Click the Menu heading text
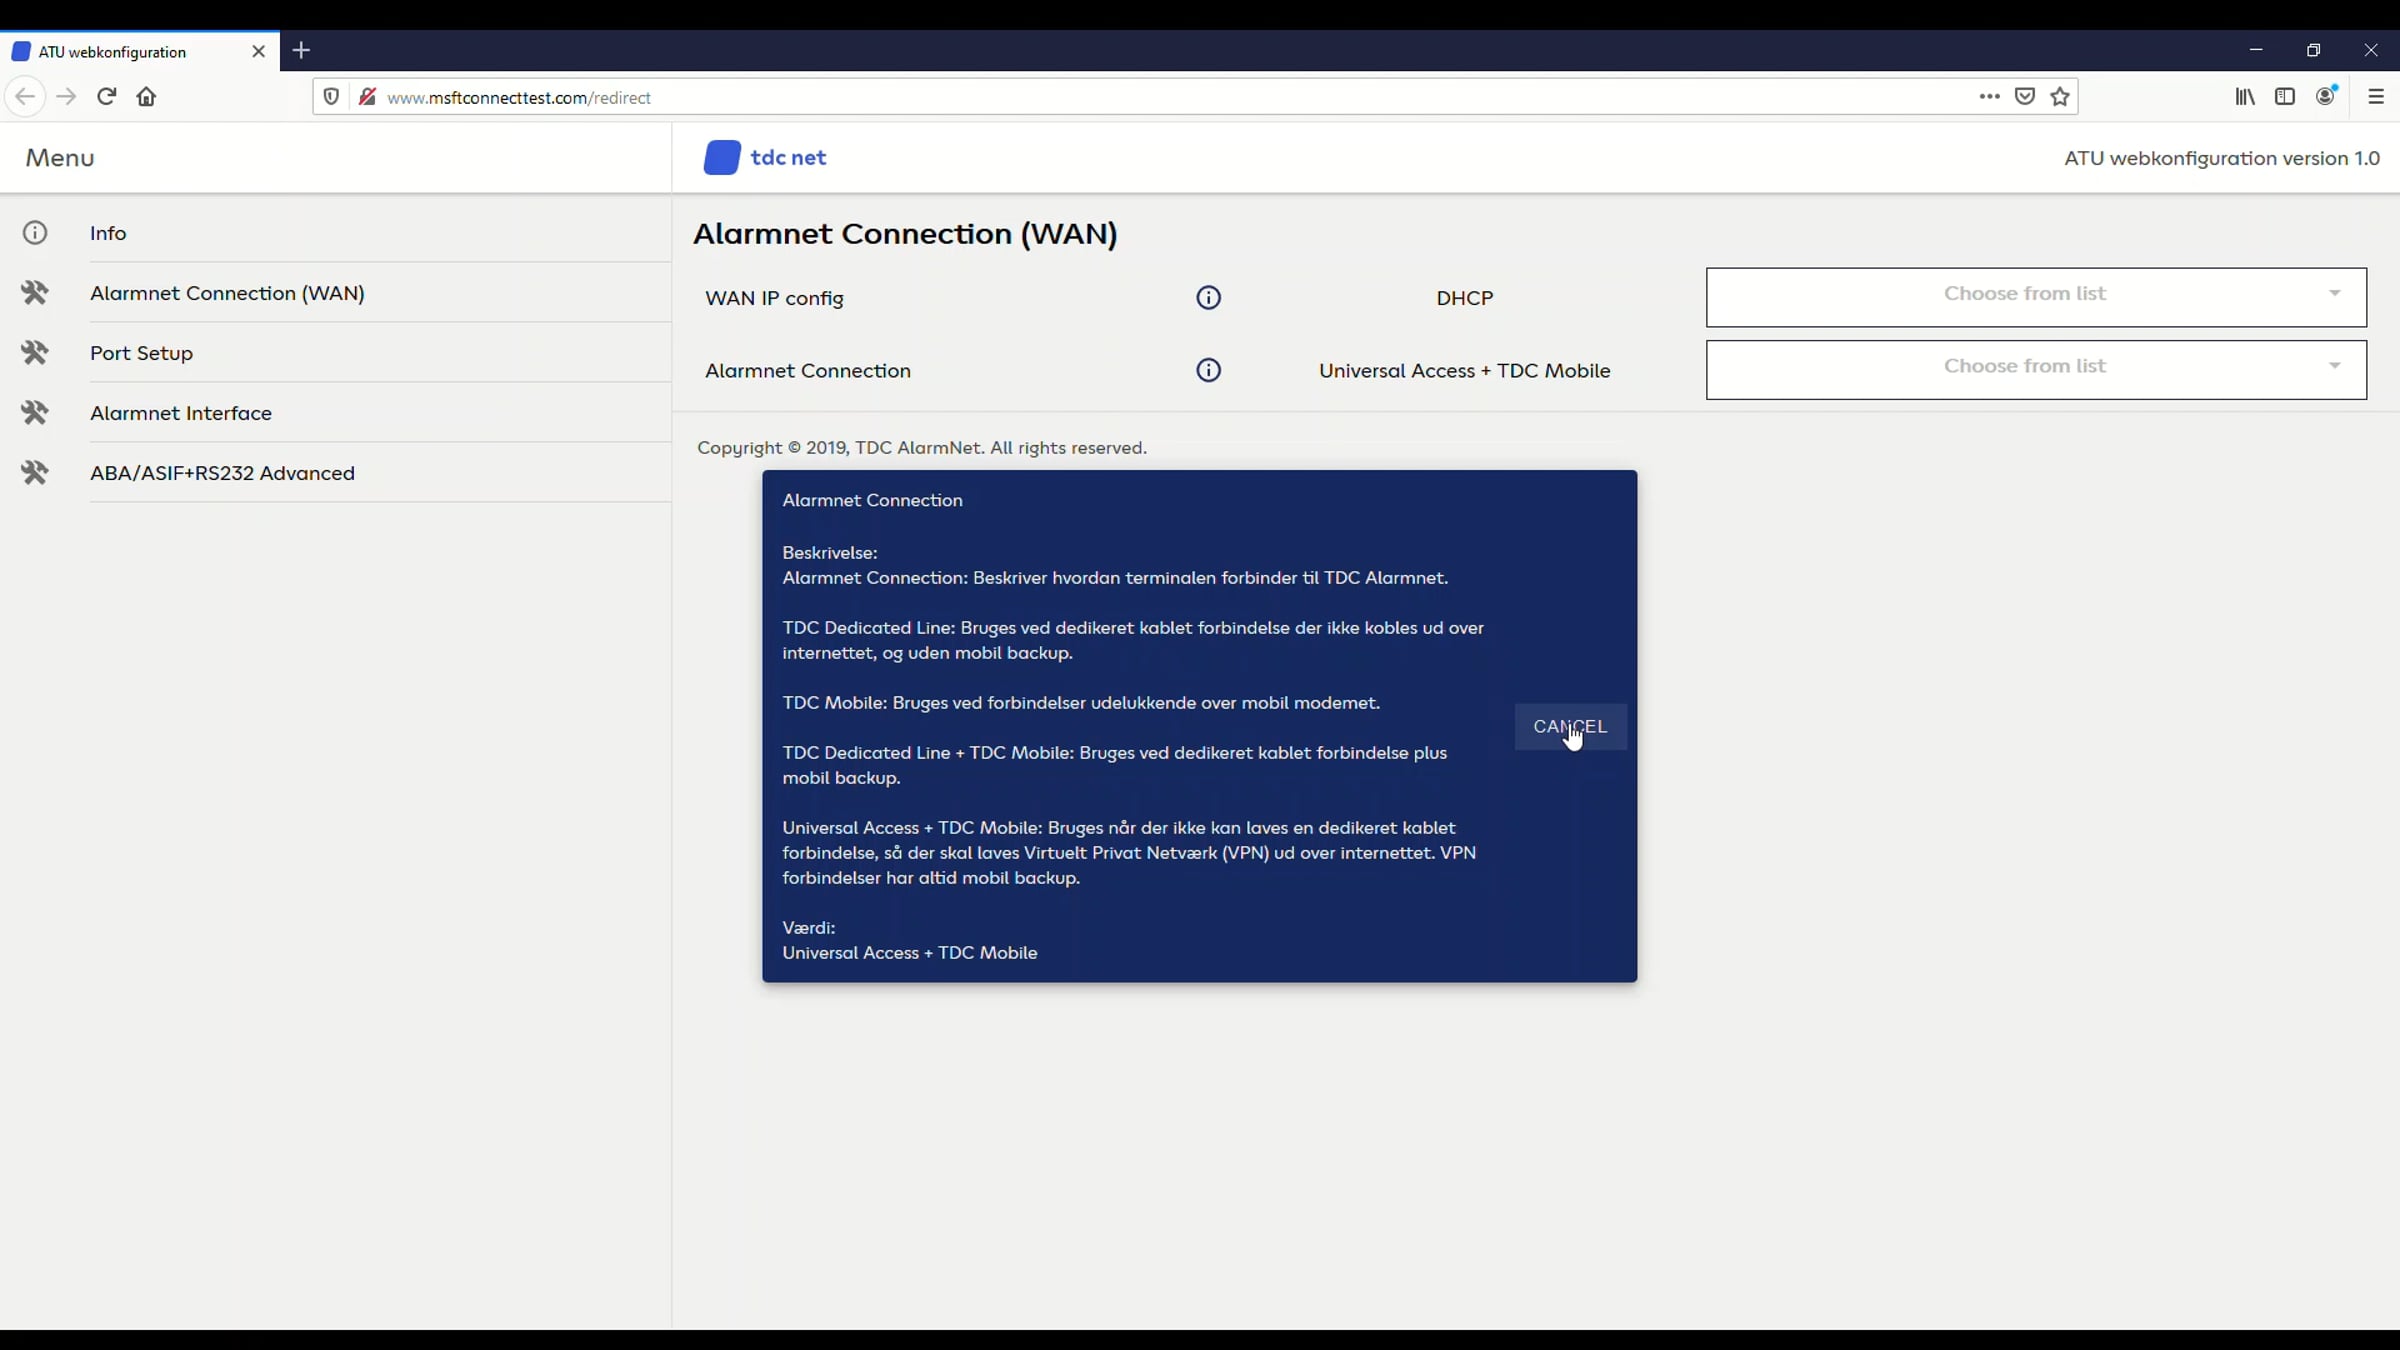Image resolution: width=2400 pixels, height=1350 pixels. tap(60, 158)
